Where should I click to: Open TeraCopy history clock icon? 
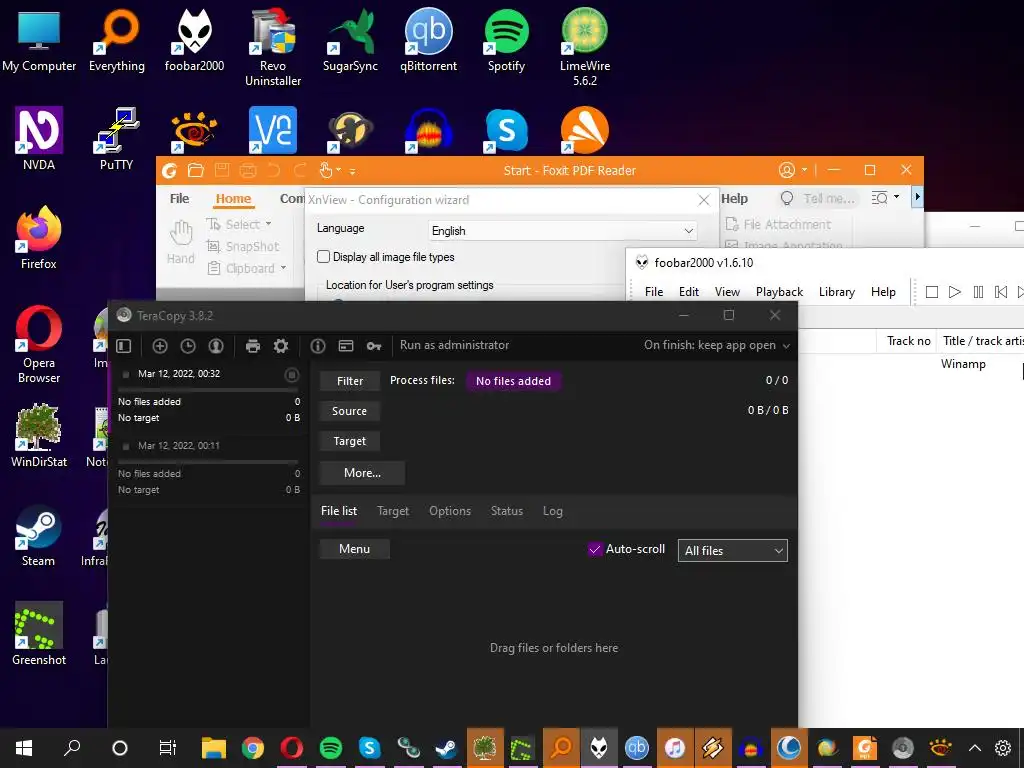tap(188, 345)
